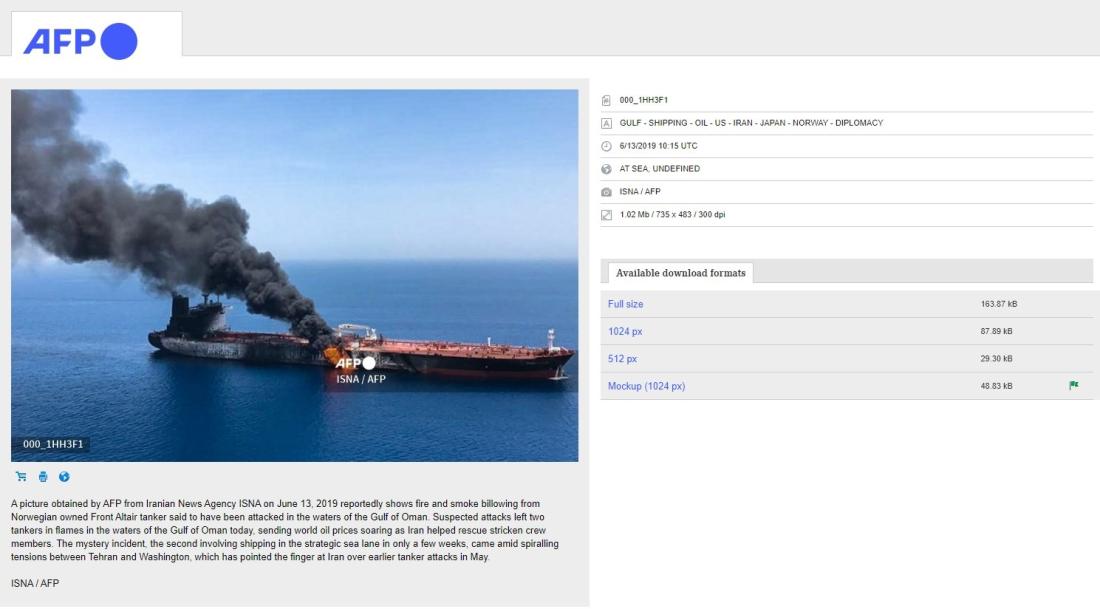Screen dimensions: 1100x609
Task: Click the clock icon beside the date
Action: pyautogui.click(x=606, y=146)
